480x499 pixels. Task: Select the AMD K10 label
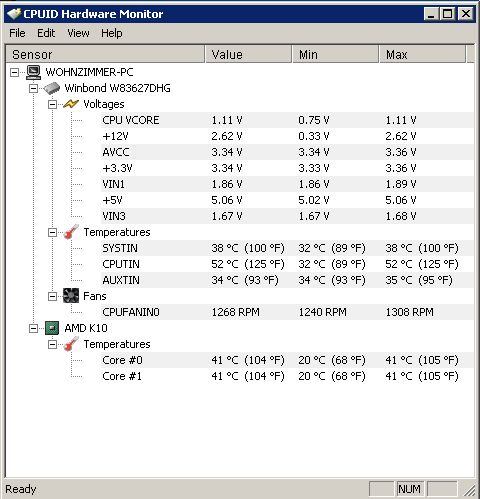86,328
